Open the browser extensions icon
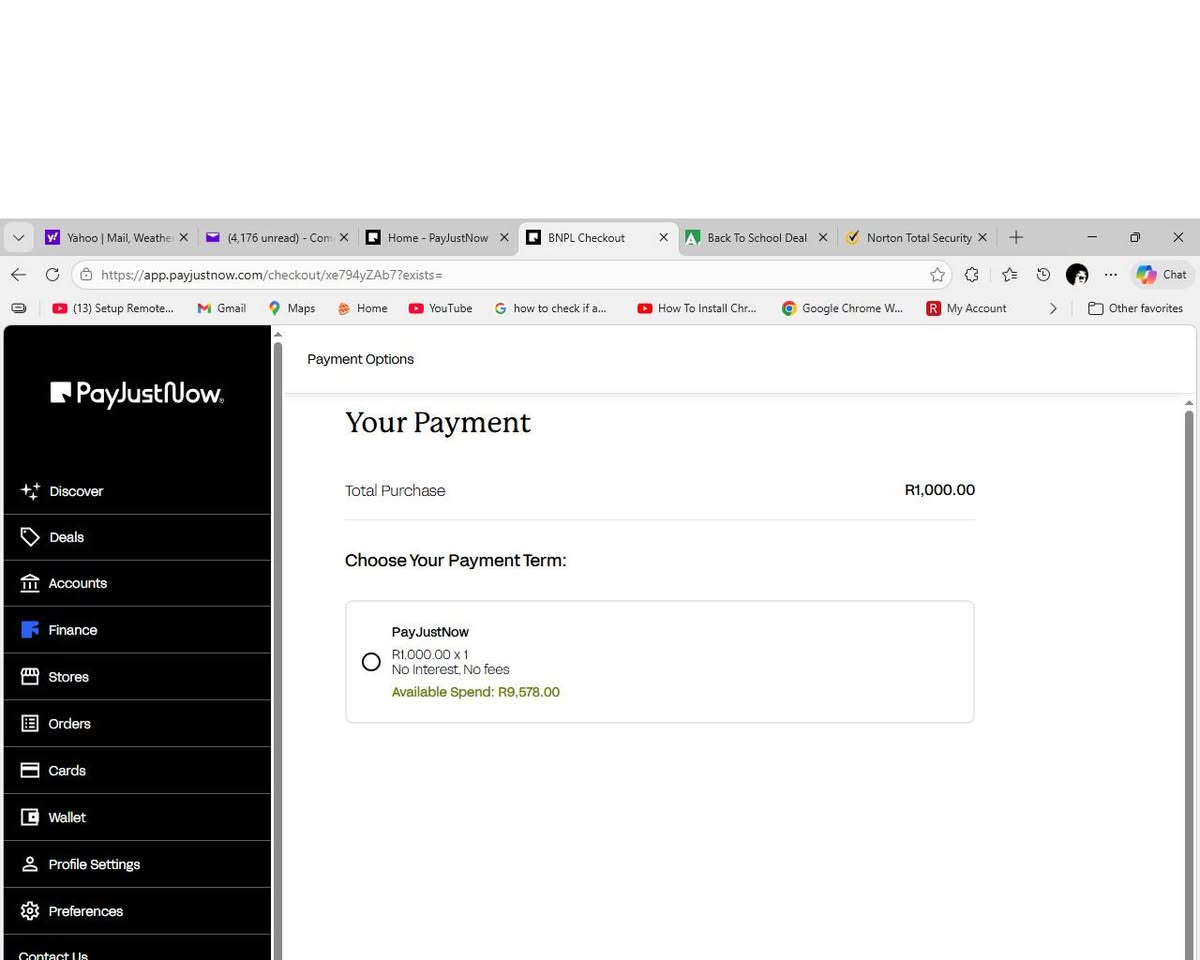The width and height of the screenshot is (1200, 960). (x=972, y=274)
